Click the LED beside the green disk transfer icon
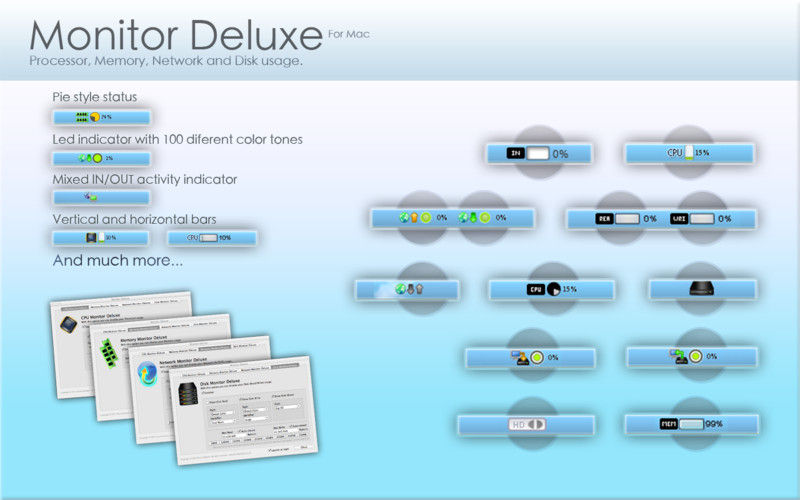 (x=695, y=356)
